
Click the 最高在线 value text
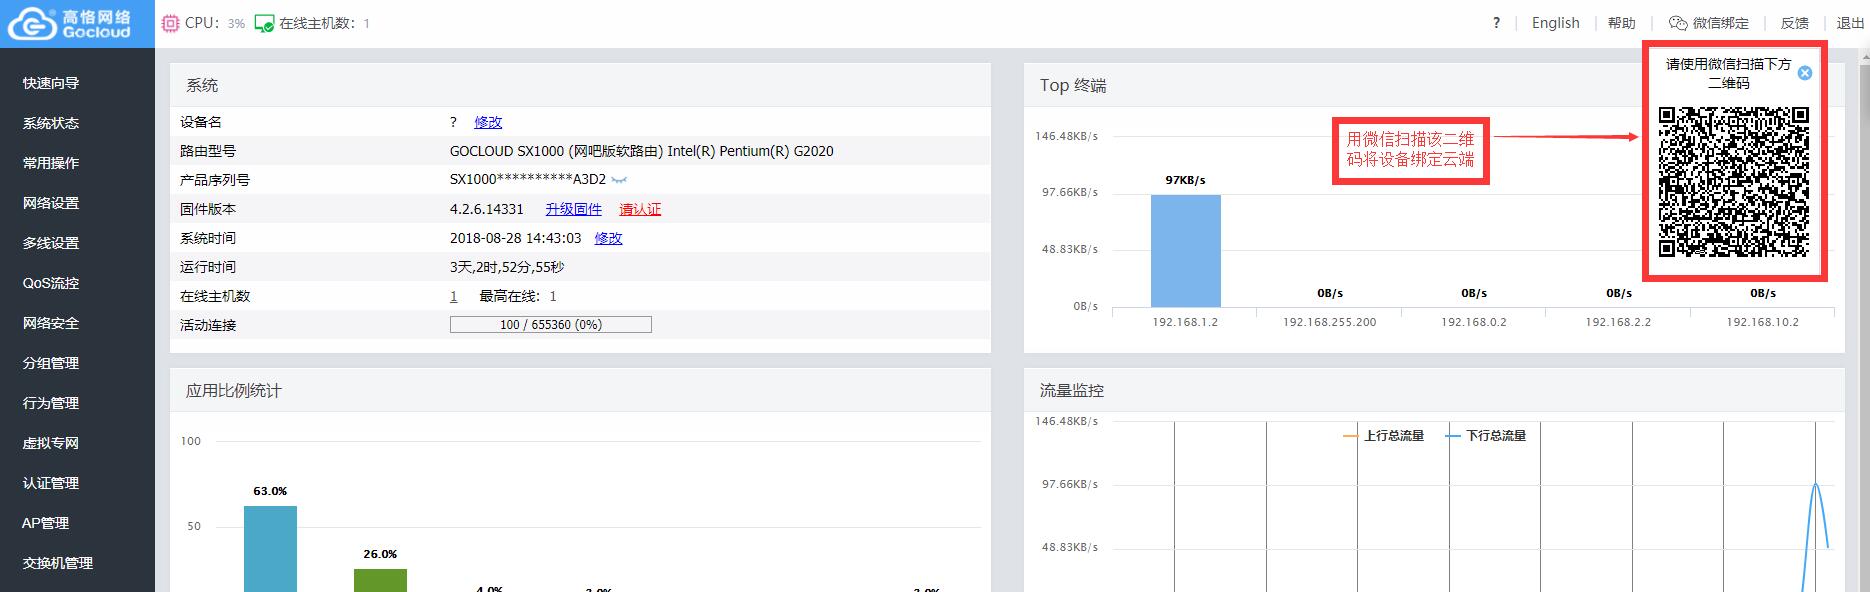(518, 296)
